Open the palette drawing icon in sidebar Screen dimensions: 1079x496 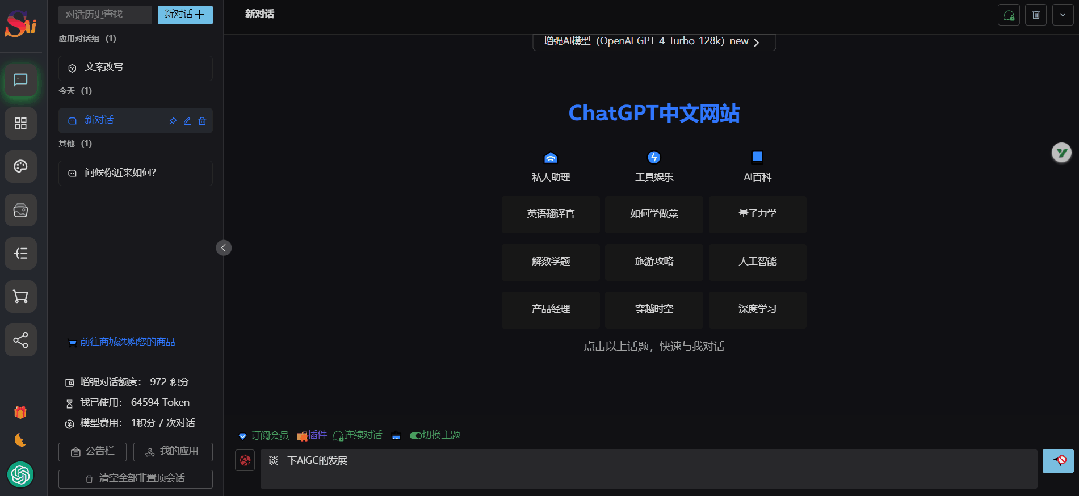[x=21, y=166]
